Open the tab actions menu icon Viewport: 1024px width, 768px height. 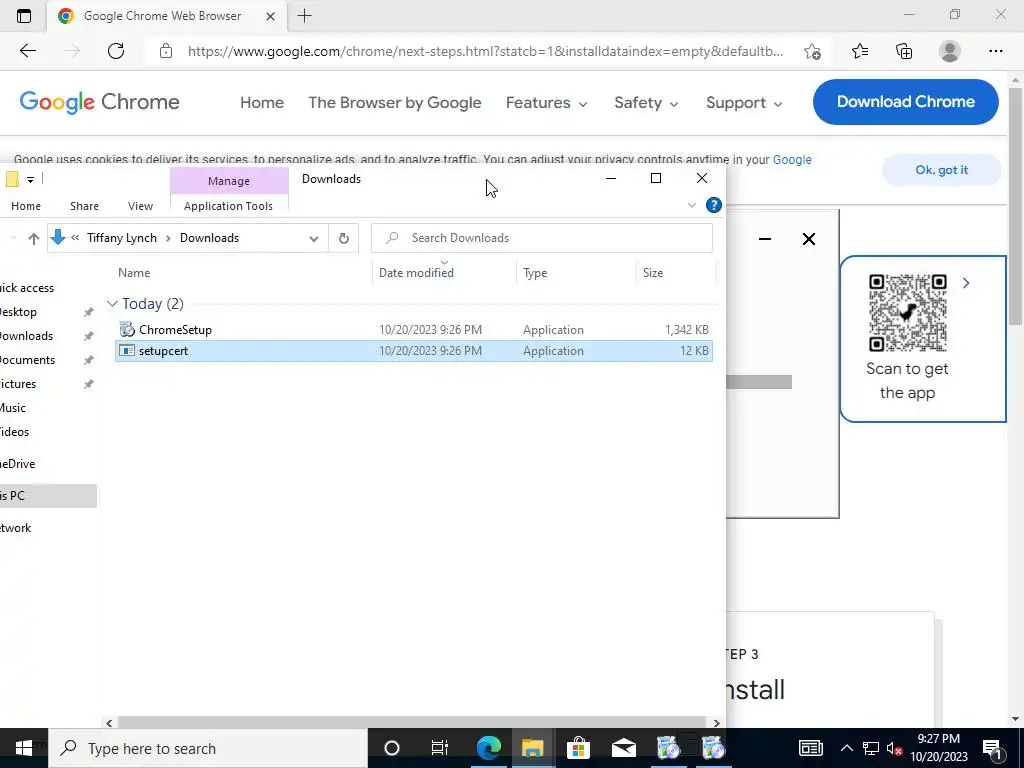click(24, 16)
